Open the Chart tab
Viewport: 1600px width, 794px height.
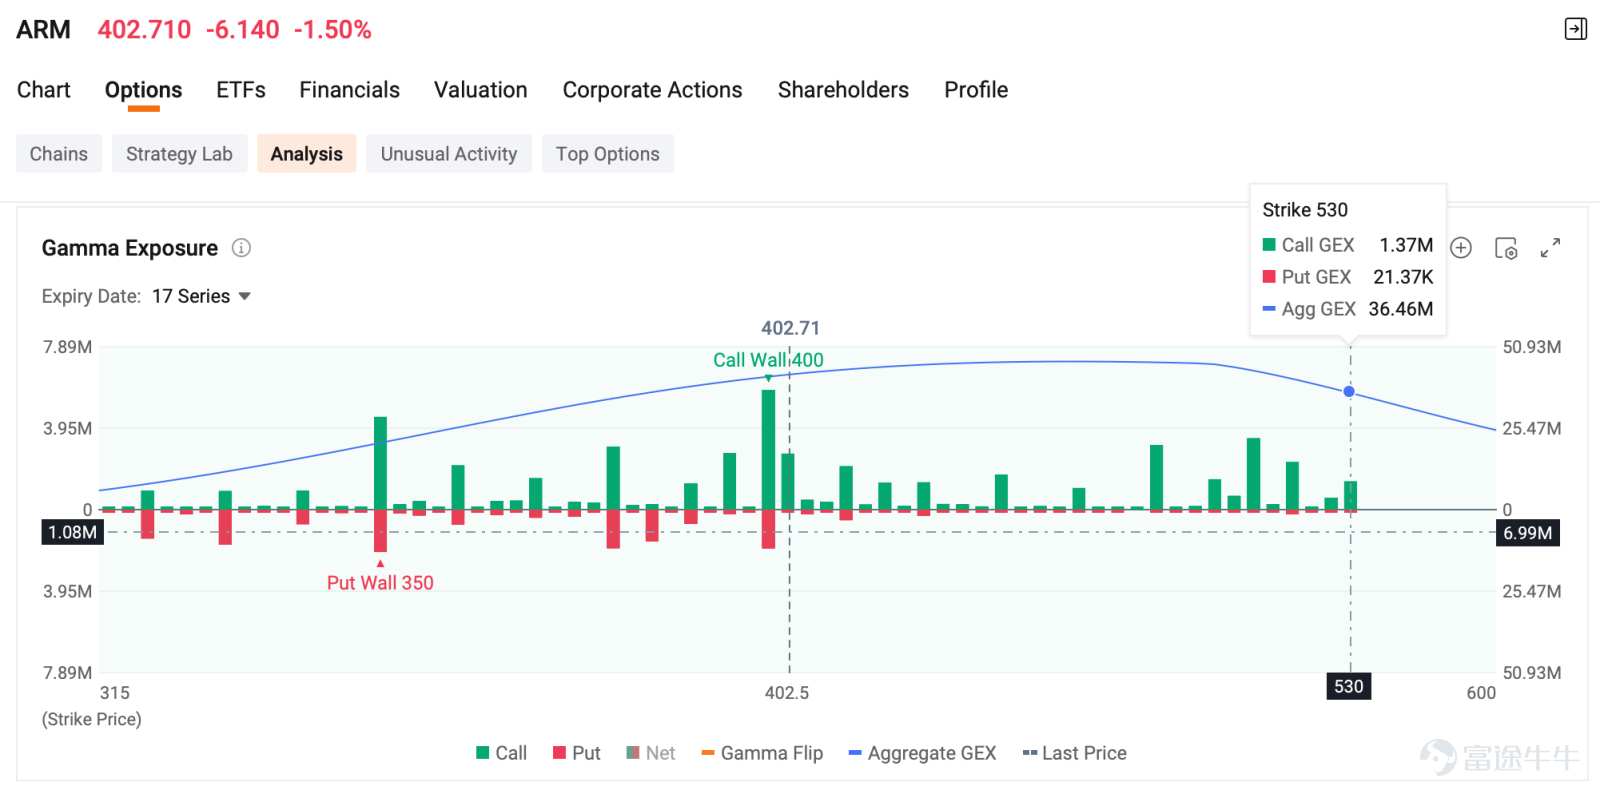click(x=44, y=90)
